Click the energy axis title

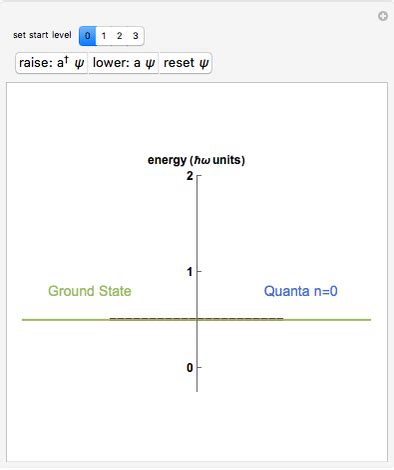[196, 160]
